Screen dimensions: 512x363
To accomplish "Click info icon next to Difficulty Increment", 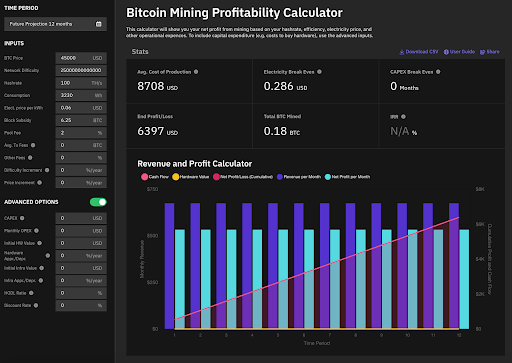I will 47,170.
